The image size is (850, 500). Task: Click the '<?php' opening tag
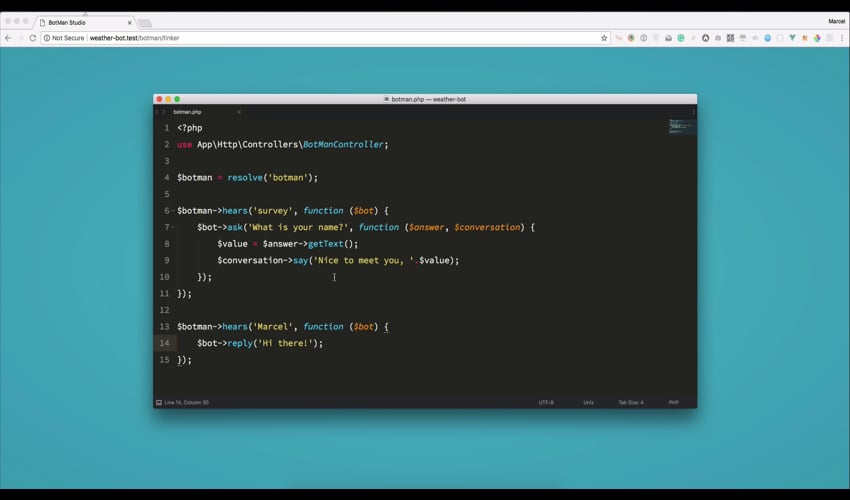[x=190, y=128]
